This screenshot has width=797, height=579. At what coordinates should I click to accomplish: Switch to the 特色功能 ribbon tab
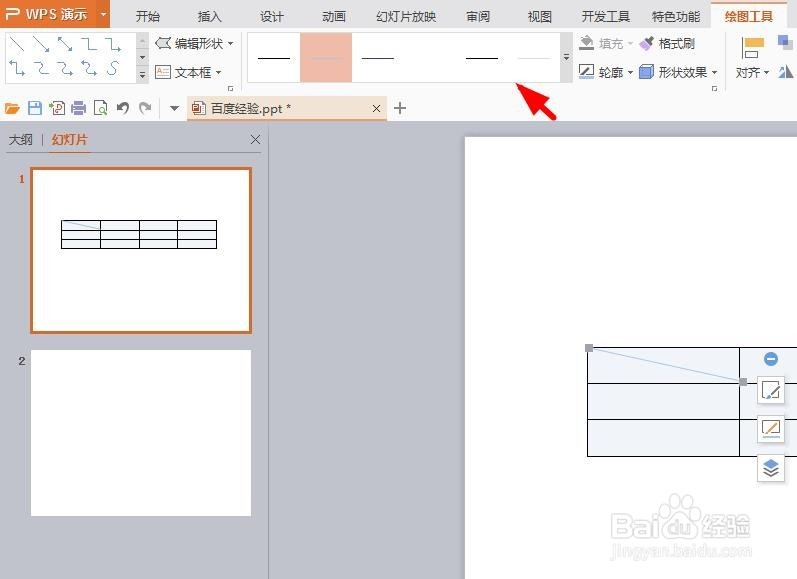pyautogui.click(x=676, y=16)
